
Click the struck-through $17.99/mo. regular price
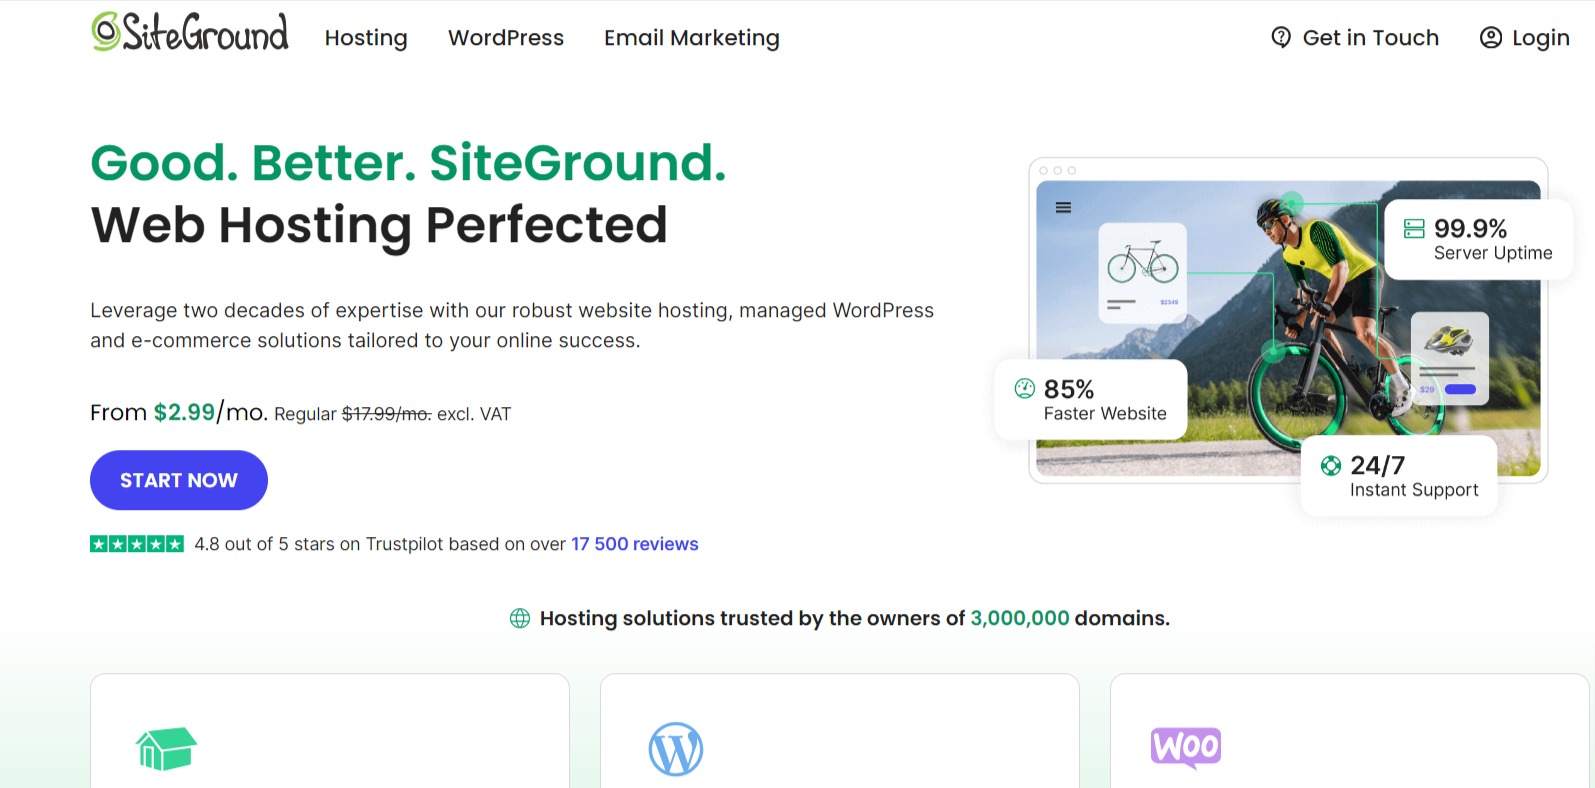387,414
